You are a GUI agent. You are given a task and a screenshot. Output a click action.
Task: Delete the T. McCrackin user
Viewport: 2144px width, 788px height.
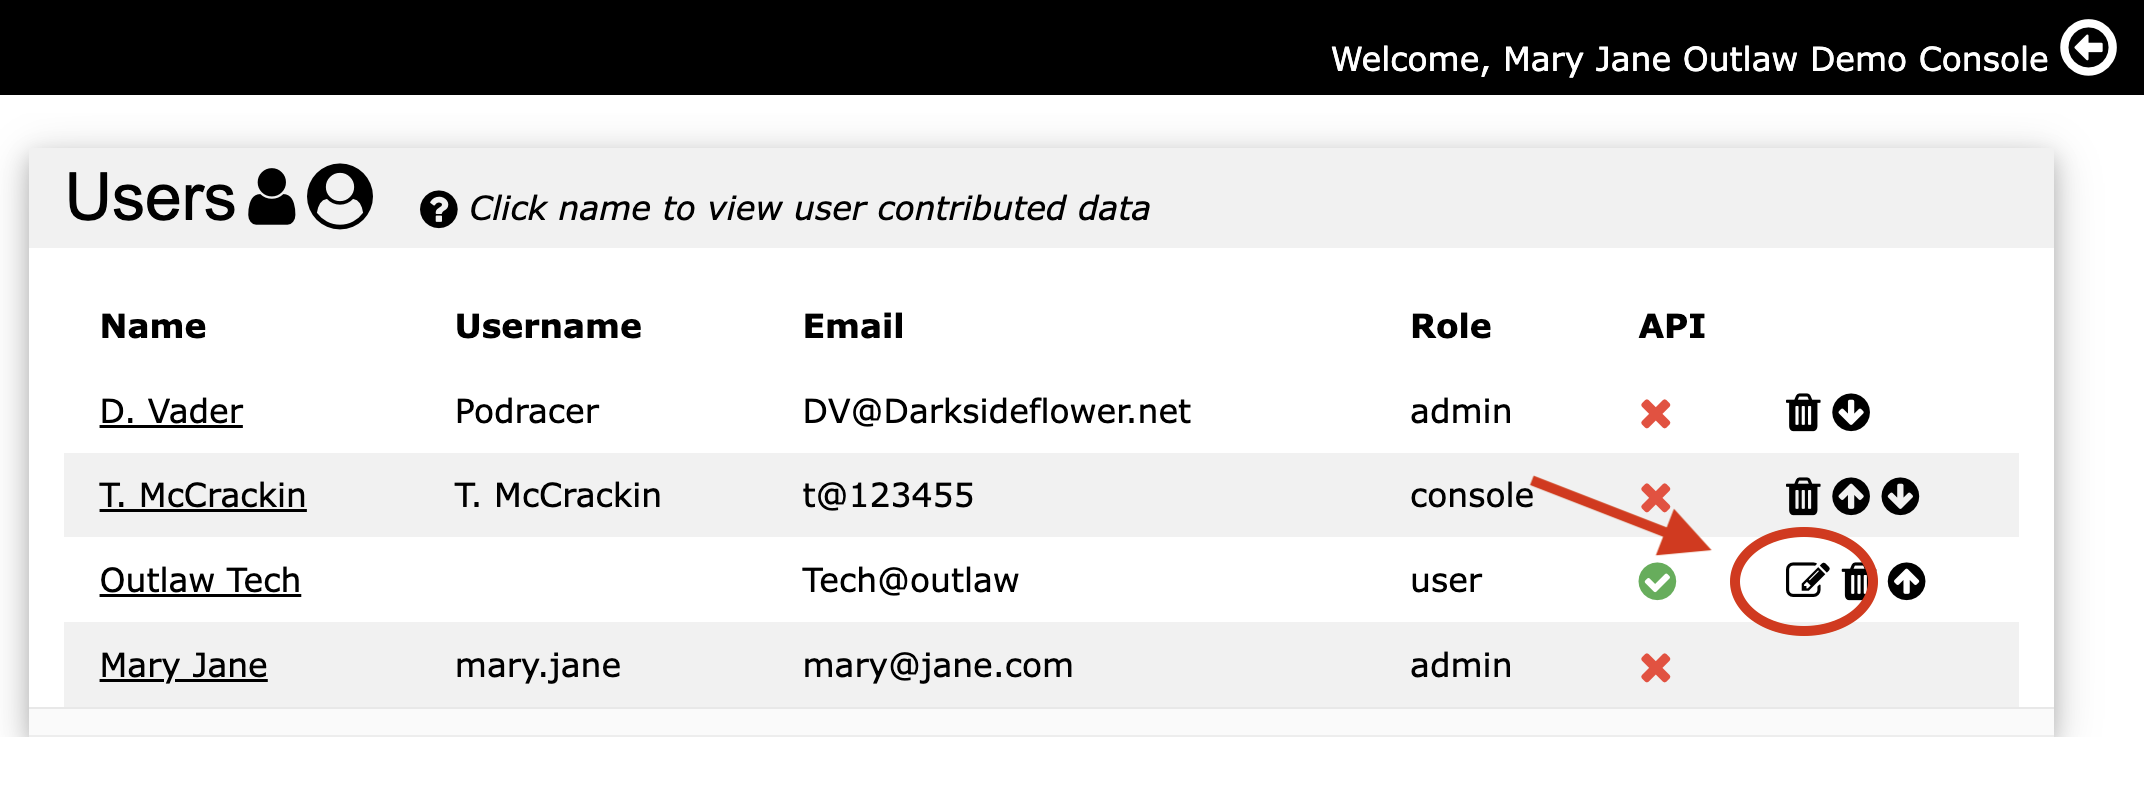(x=1803, y=496)
